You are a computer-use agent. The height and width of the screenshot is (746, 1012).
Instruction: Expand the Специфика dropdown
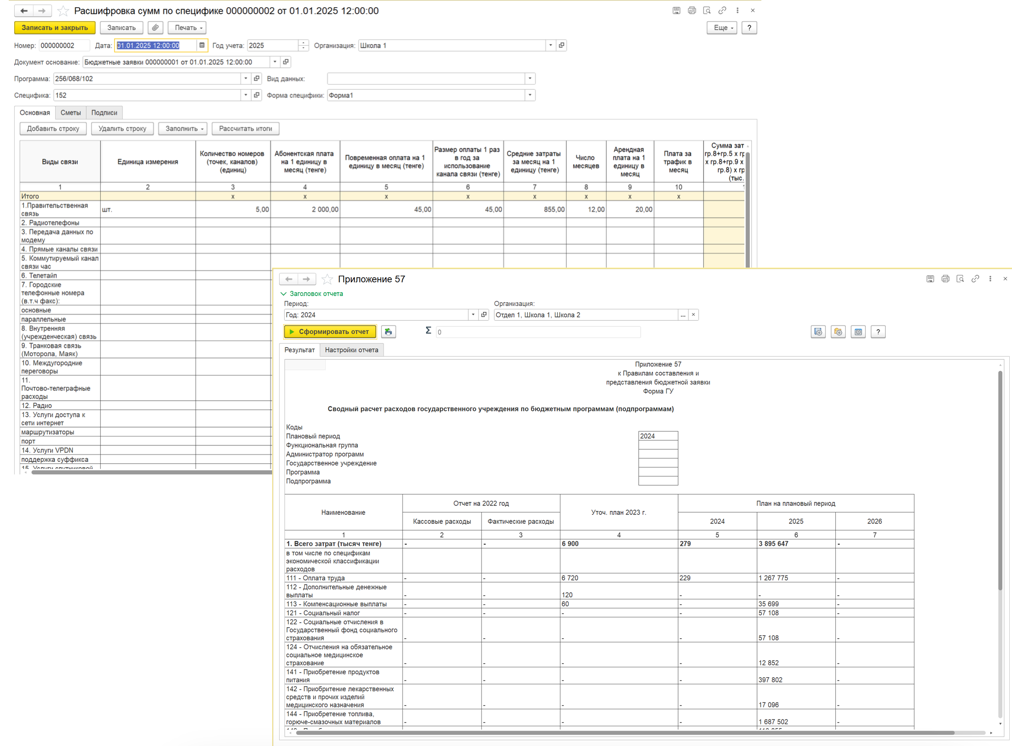point(245,96)
